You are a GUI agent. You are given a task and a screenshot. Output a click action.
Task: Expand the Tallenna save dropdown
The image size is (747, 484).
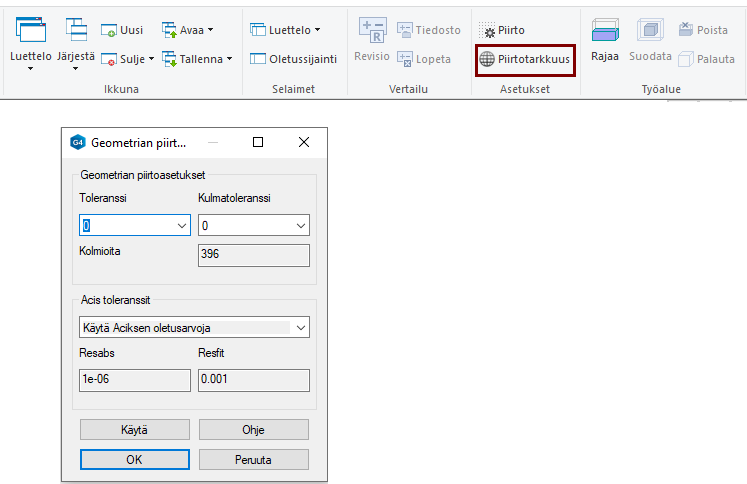[229, 59]
